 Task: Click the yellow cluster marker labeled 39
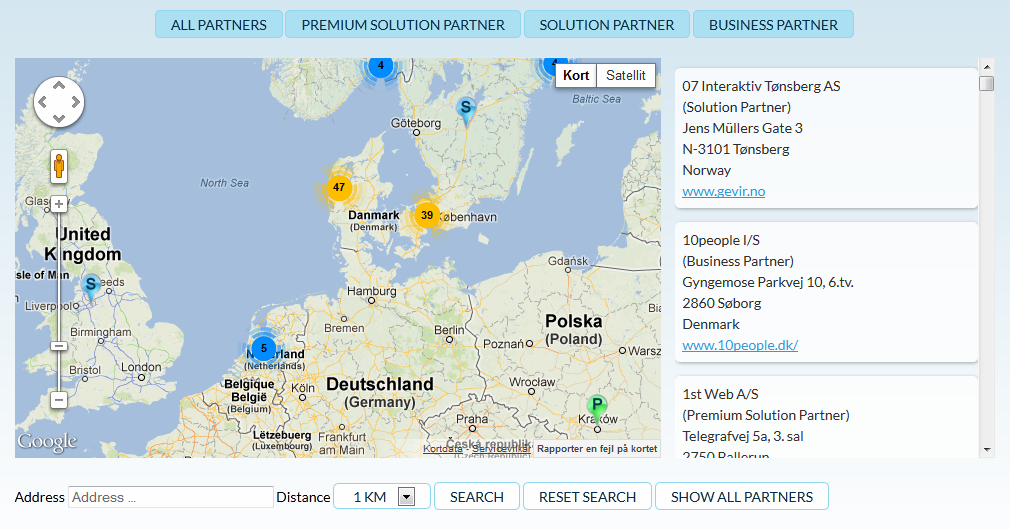(427, 215)
